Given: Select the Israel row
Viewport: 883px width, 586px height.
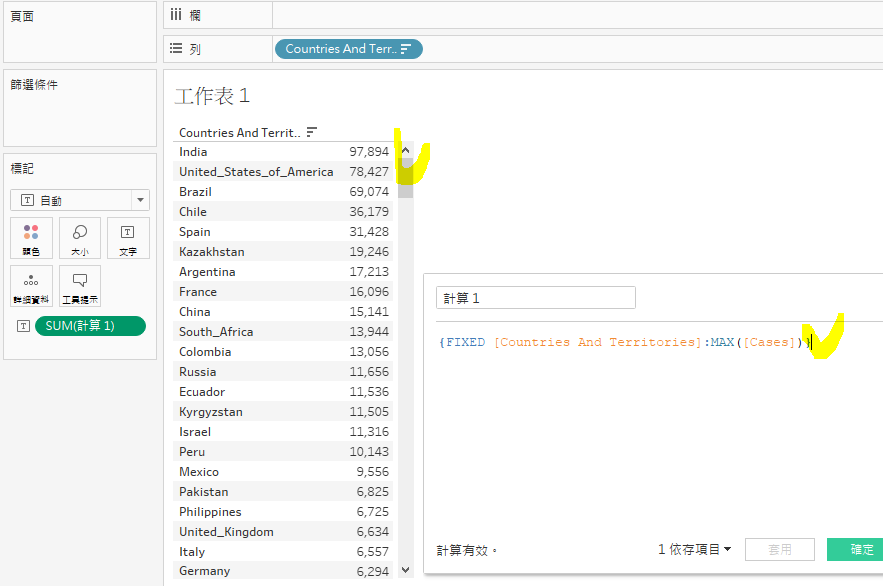Looking at the screenshot, I should (x=283, y=432).
